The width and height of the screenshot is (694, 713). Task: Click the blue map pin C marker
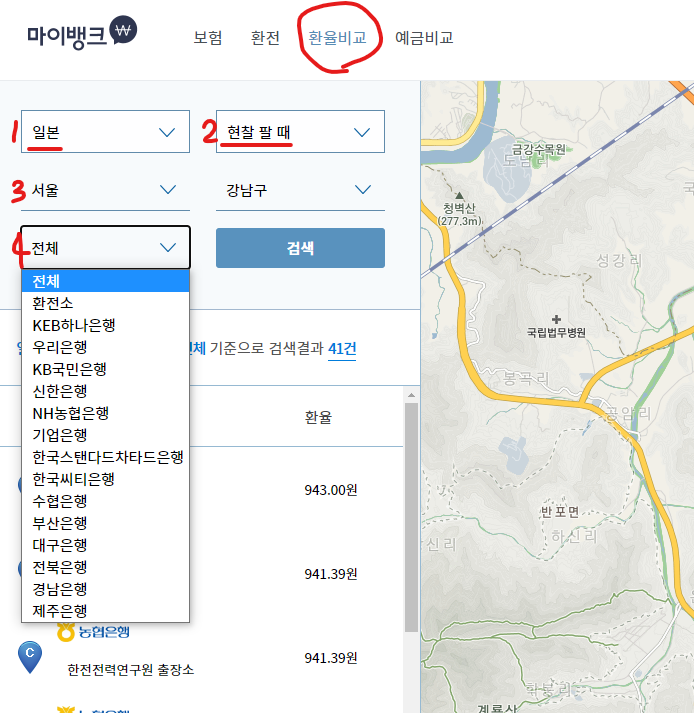(x=30, y=657)
